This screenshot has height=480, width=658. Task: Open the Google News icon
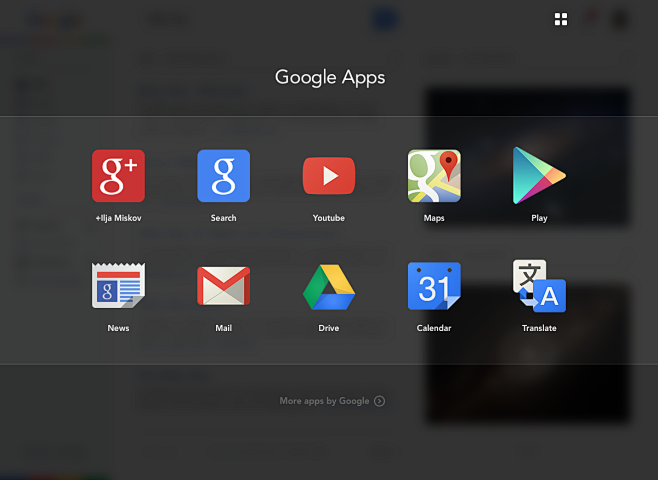(118, 285)
